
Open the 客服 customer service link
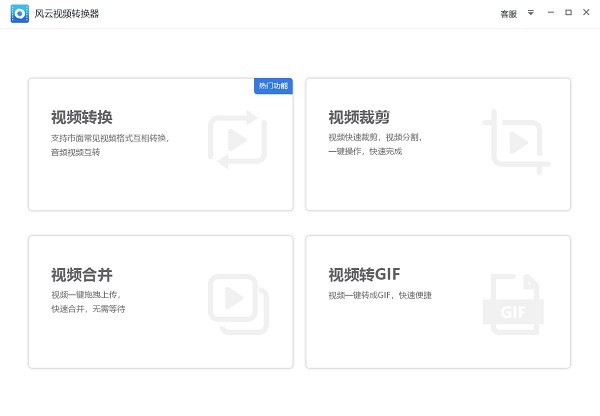508,14
